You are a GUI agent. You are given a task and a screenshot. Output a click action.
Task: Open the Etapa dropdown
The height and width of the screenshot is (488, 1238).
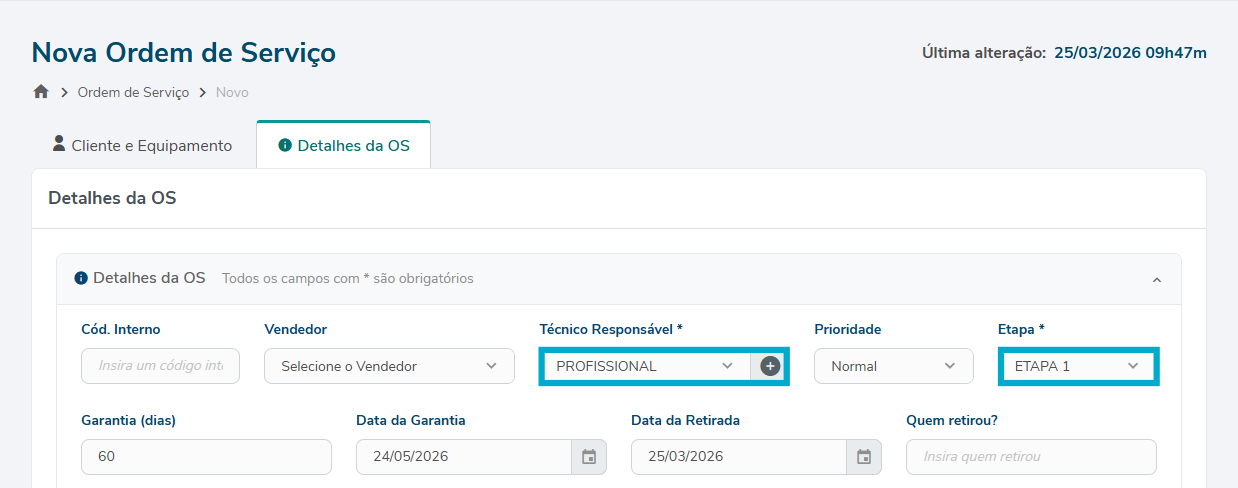click(1077, 366)
